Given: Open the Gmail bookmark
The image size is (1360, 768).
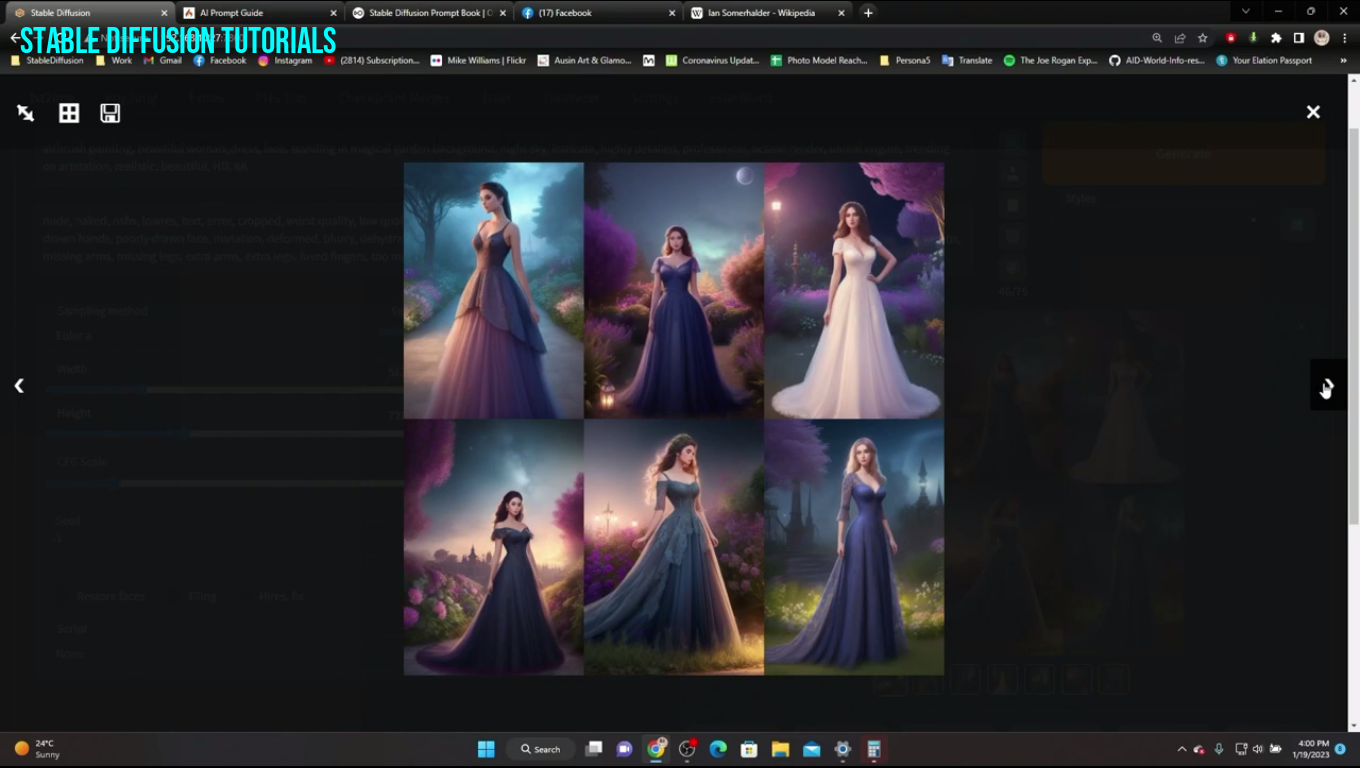Looking at the screenshot, I should (162, 60).
